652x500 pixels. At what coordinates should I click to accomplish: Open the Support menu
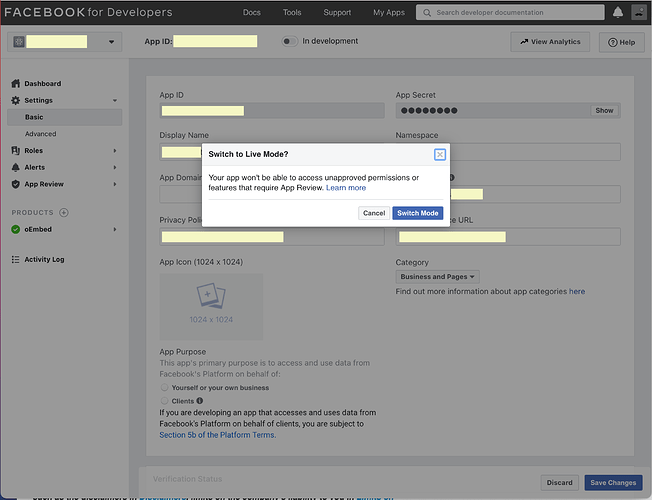point(337,12)
